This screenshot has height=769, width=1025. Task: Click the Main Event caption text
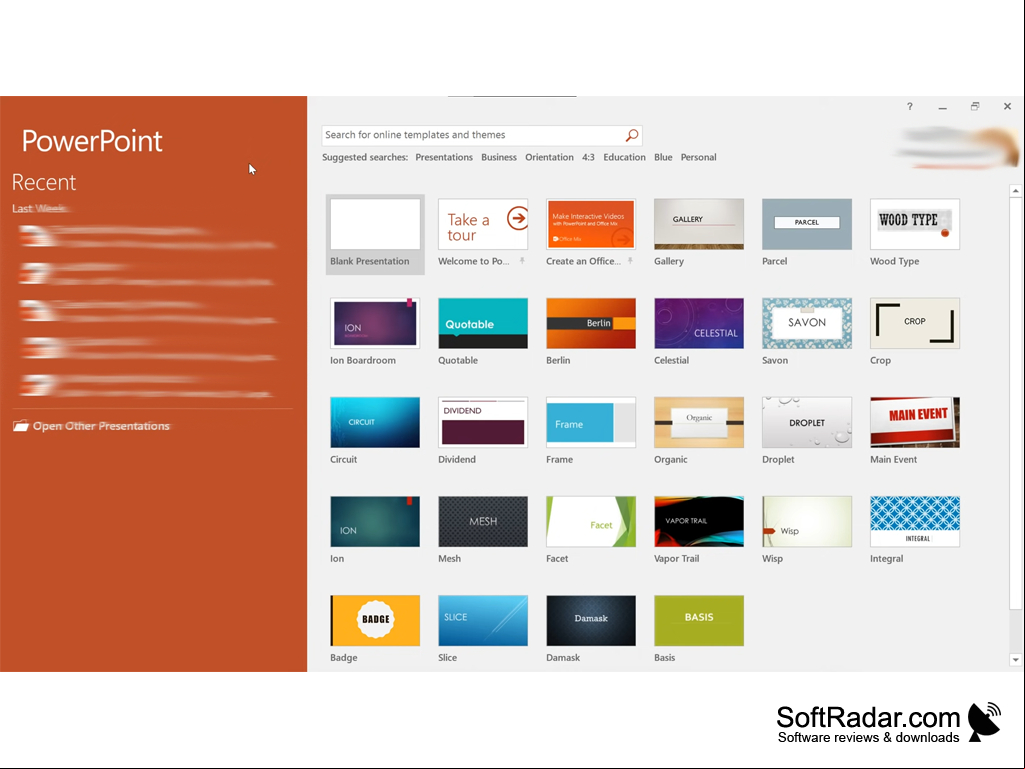[x=894, y=459]
